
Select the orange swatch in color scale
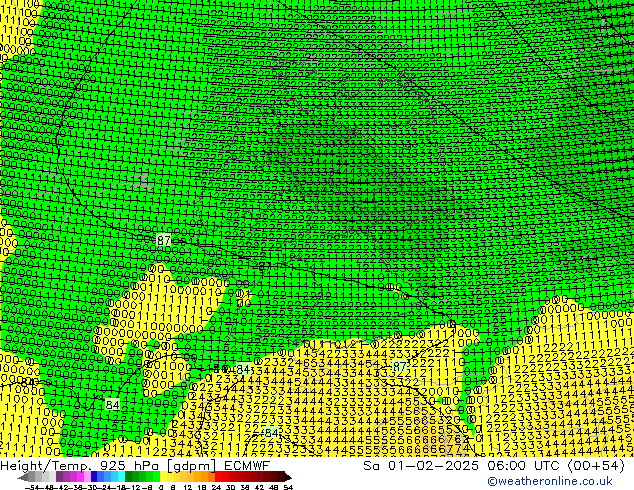(x=204, y=477)
